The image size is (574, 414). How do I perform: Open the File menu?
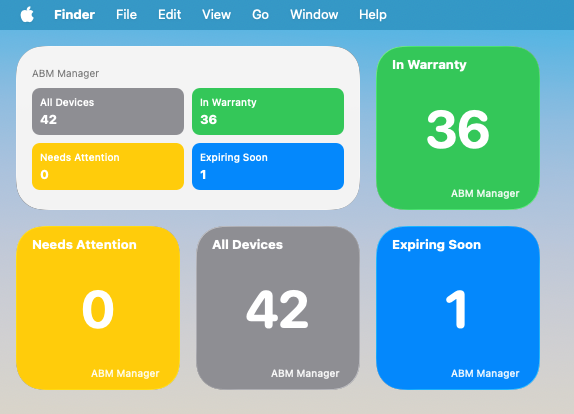tap(126, 15)
